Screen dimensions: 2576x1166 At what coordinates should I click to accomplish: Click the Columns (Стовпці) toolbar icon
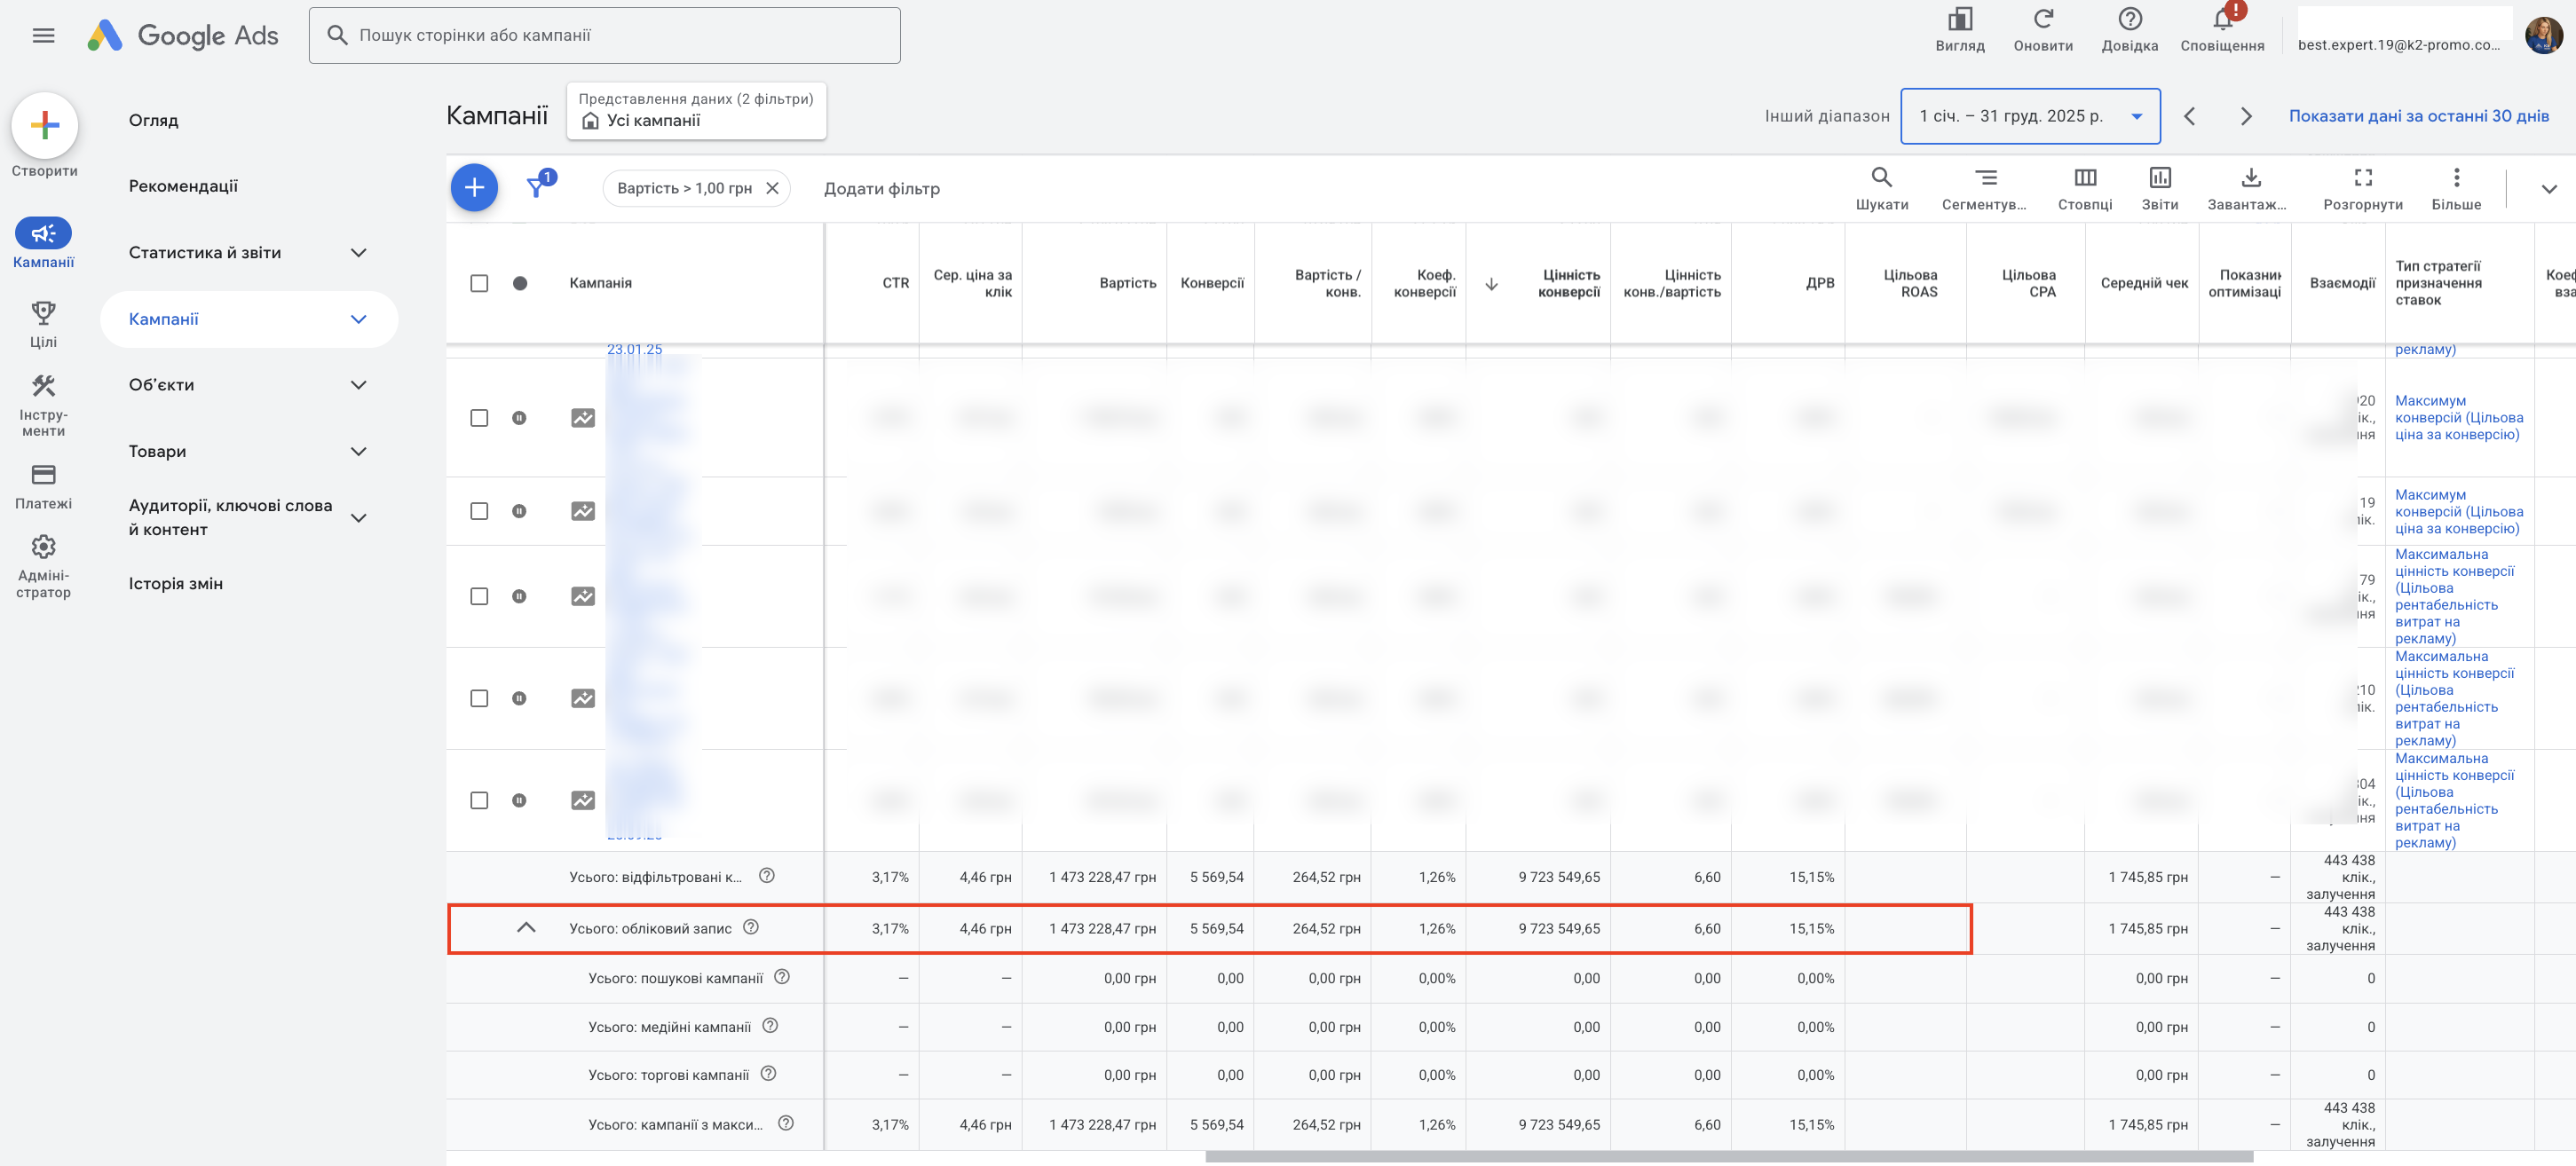pyautogui.click(x=2084, y=179)
